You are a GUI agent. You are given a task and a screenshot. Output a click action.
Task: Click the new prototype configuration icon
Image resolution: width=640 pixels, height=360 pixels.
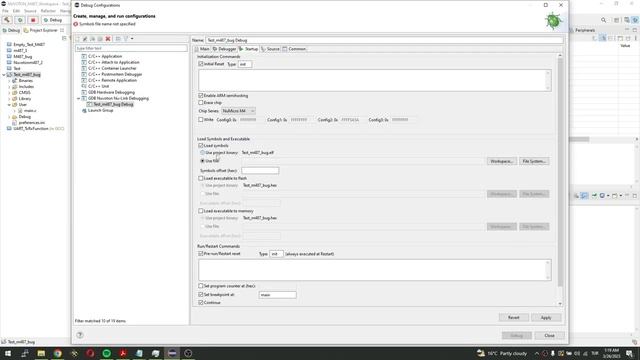pyautogui.click(x=85, y=39)
